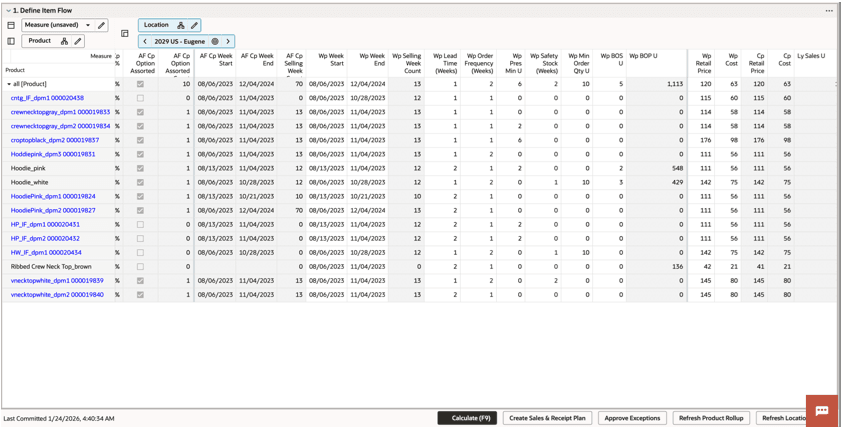This screenshot has width=841, height=433.
Task: Collapse the 1. Define Item Flow section
Action: tap(8, 10)
